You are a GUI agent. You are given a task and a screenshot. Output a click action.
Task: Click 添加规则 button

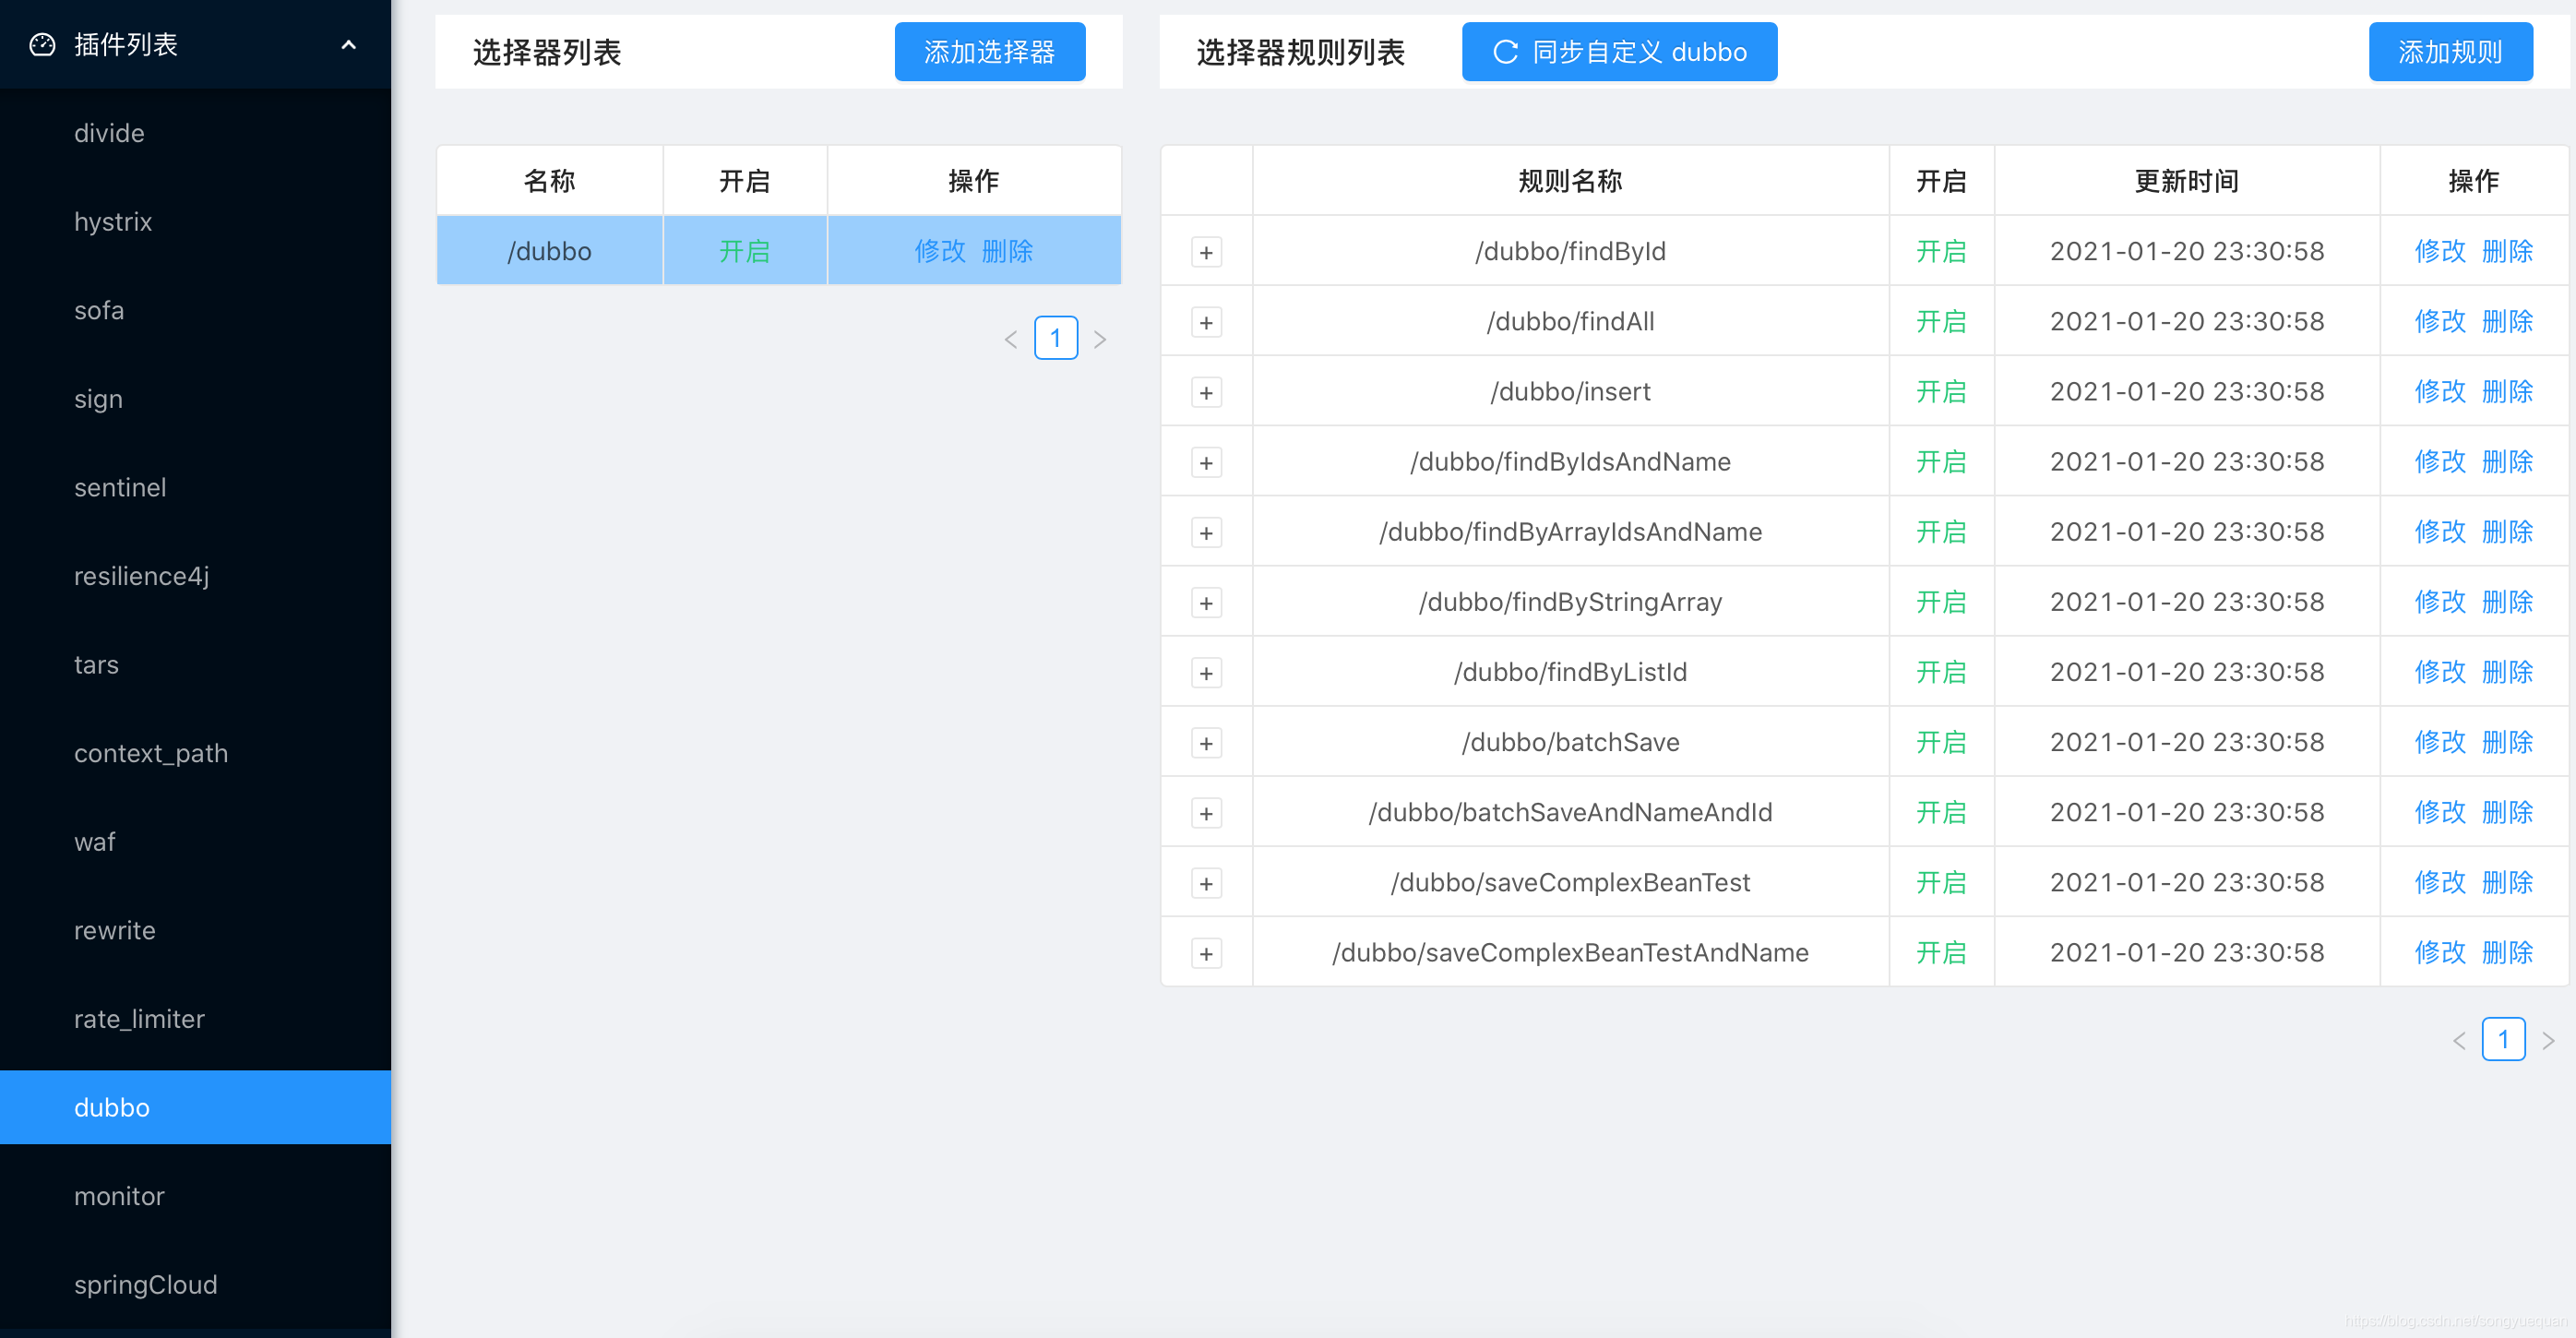2450,52
